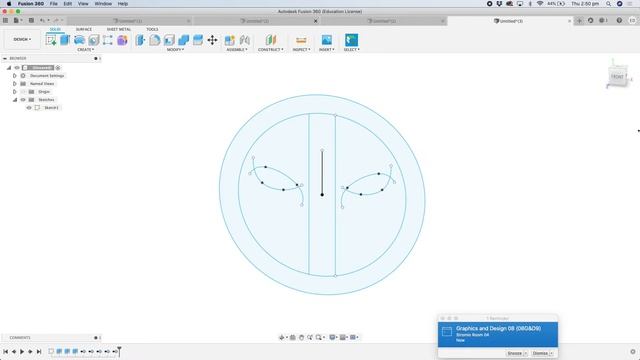The image size is (640, 360).
Task: Select the Offset Plane construct icon
Action: 271,40
